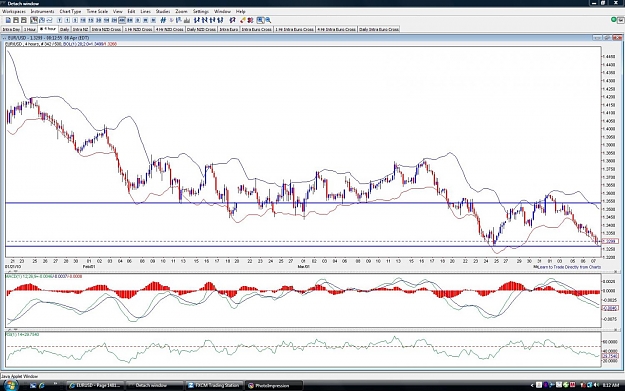Click the system tray clock showing 8:17 AM
The image size is (625, 391).
[x=611, y=385]
